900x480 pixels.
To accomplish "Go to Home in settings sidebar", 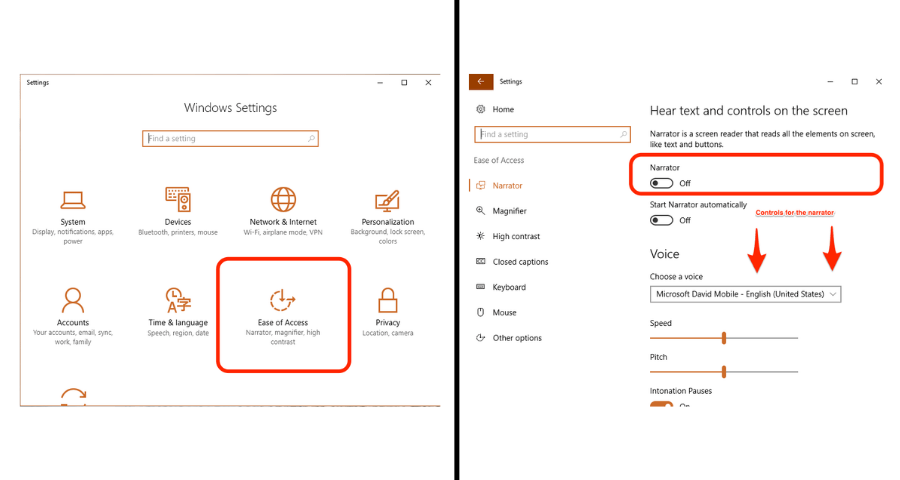I will (x=503, y=109).
